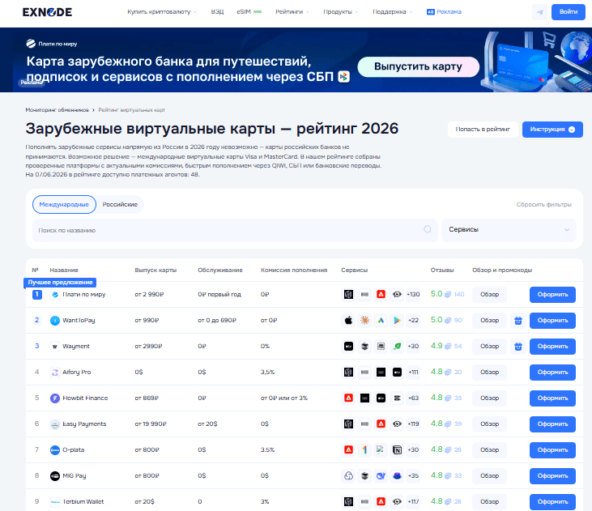This screenshot has height=511, width=592.
Task: Open Telegram icon button in header
Action: pos(540,12)
